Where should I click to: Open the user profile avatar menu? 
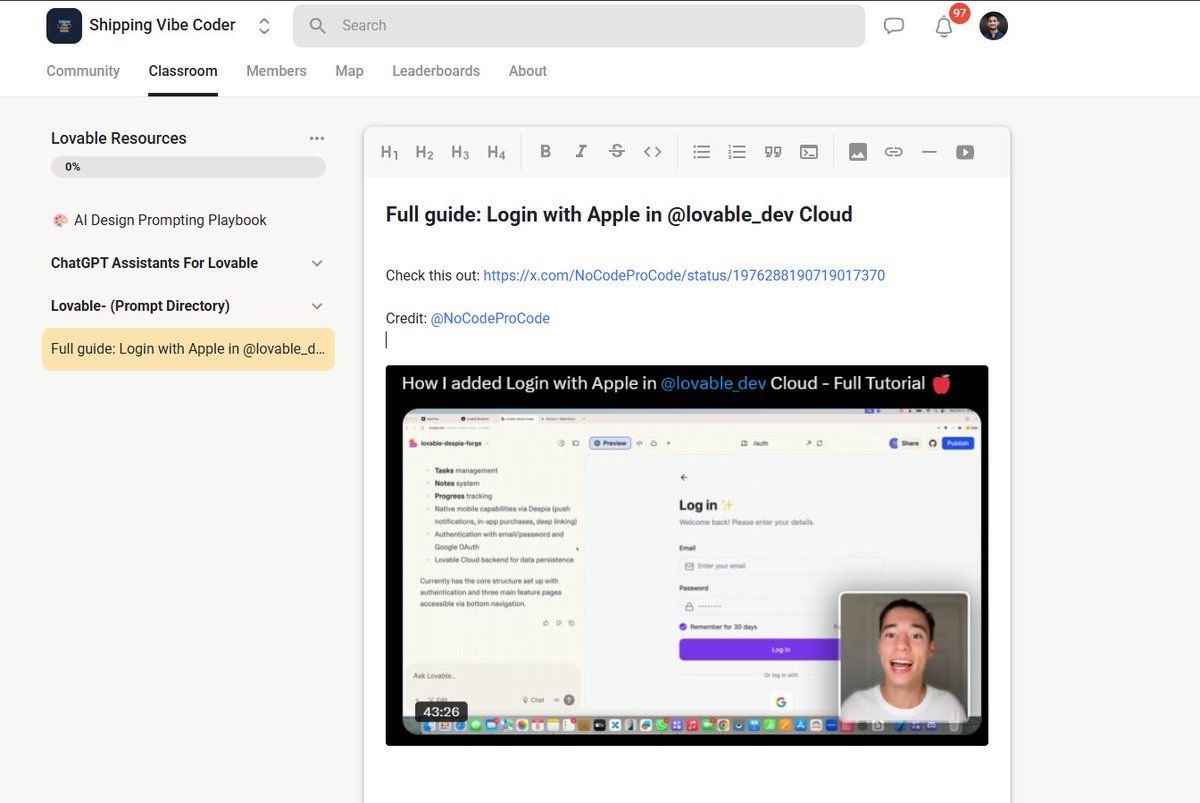tap(993, 26)
